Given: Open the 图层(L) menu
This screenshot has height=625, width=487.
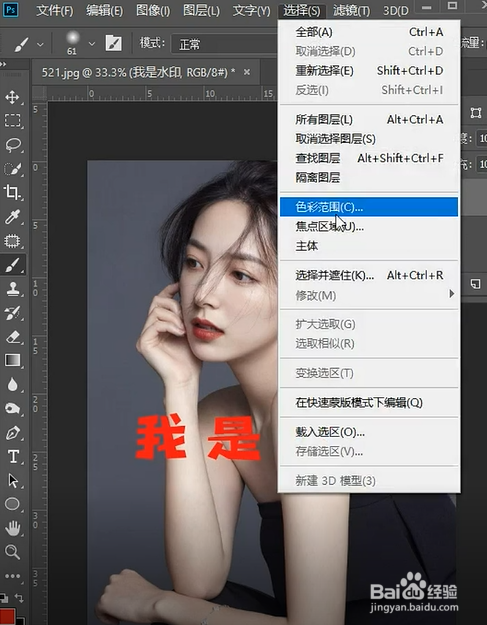Looking at the screenshot, I should (x=201, y=10).
